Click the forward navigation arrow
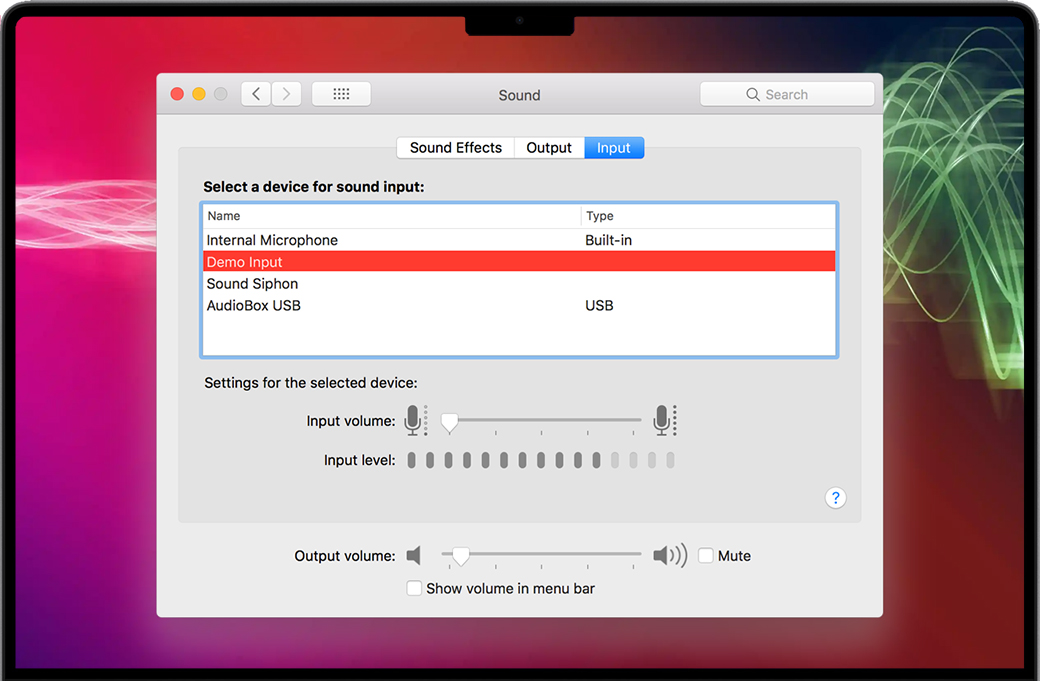Image resolution: width=1040 pixels, height=681 pixels. tap(286, 94)
